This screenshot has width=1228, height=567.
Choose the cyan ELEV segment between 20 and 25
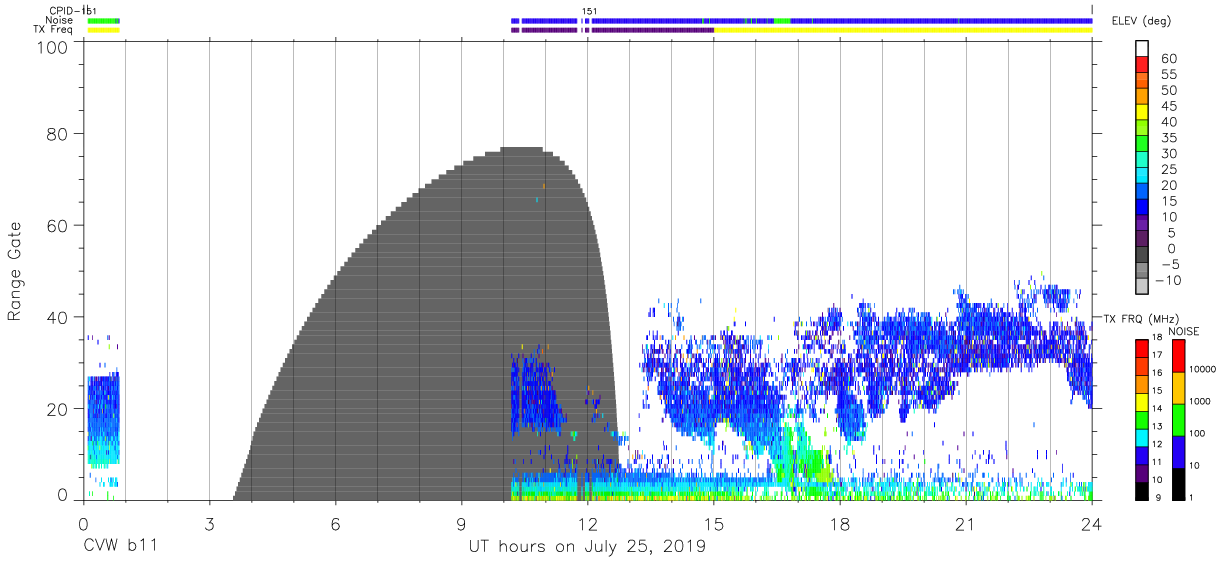coord(1144,177)
